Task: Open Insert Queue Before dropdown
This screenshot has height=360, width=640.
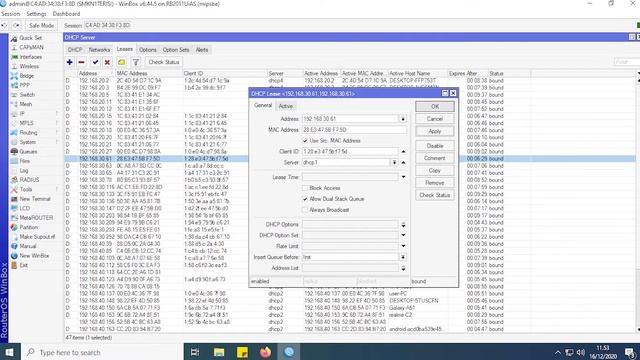Action: pos(403,257)
